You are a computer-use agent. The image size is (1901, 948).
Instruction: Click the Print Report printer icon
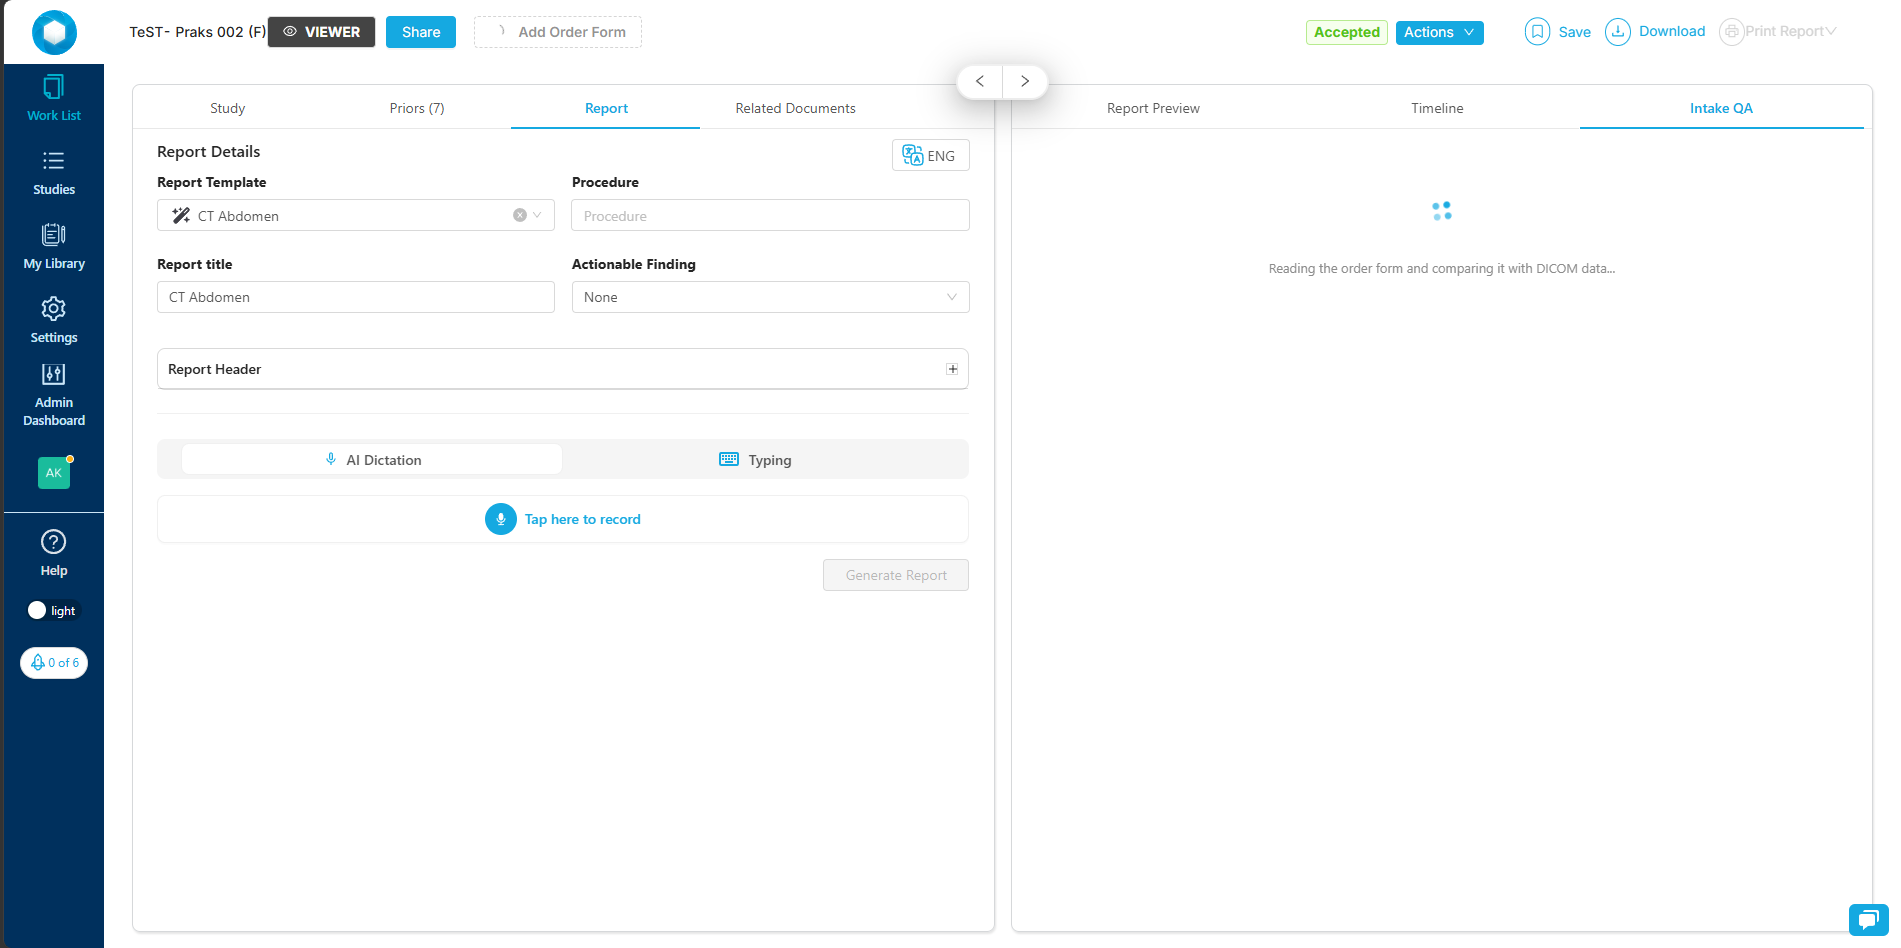[1731, 32]
